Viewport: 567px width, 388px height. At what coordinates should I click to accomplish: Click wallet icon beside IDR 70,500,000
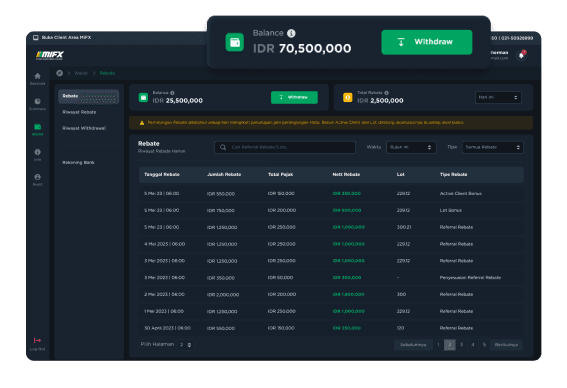tap(235, 43)
